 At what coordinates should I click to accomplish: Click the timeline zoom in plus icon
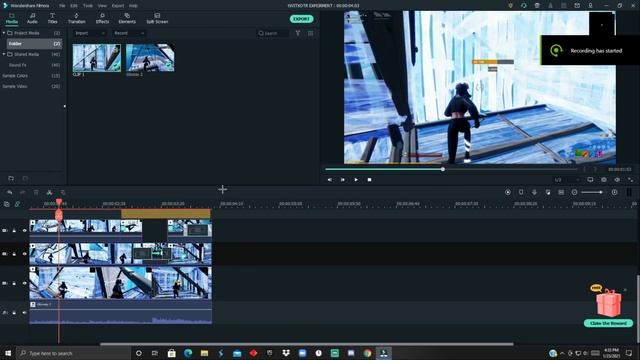point(614,192)
